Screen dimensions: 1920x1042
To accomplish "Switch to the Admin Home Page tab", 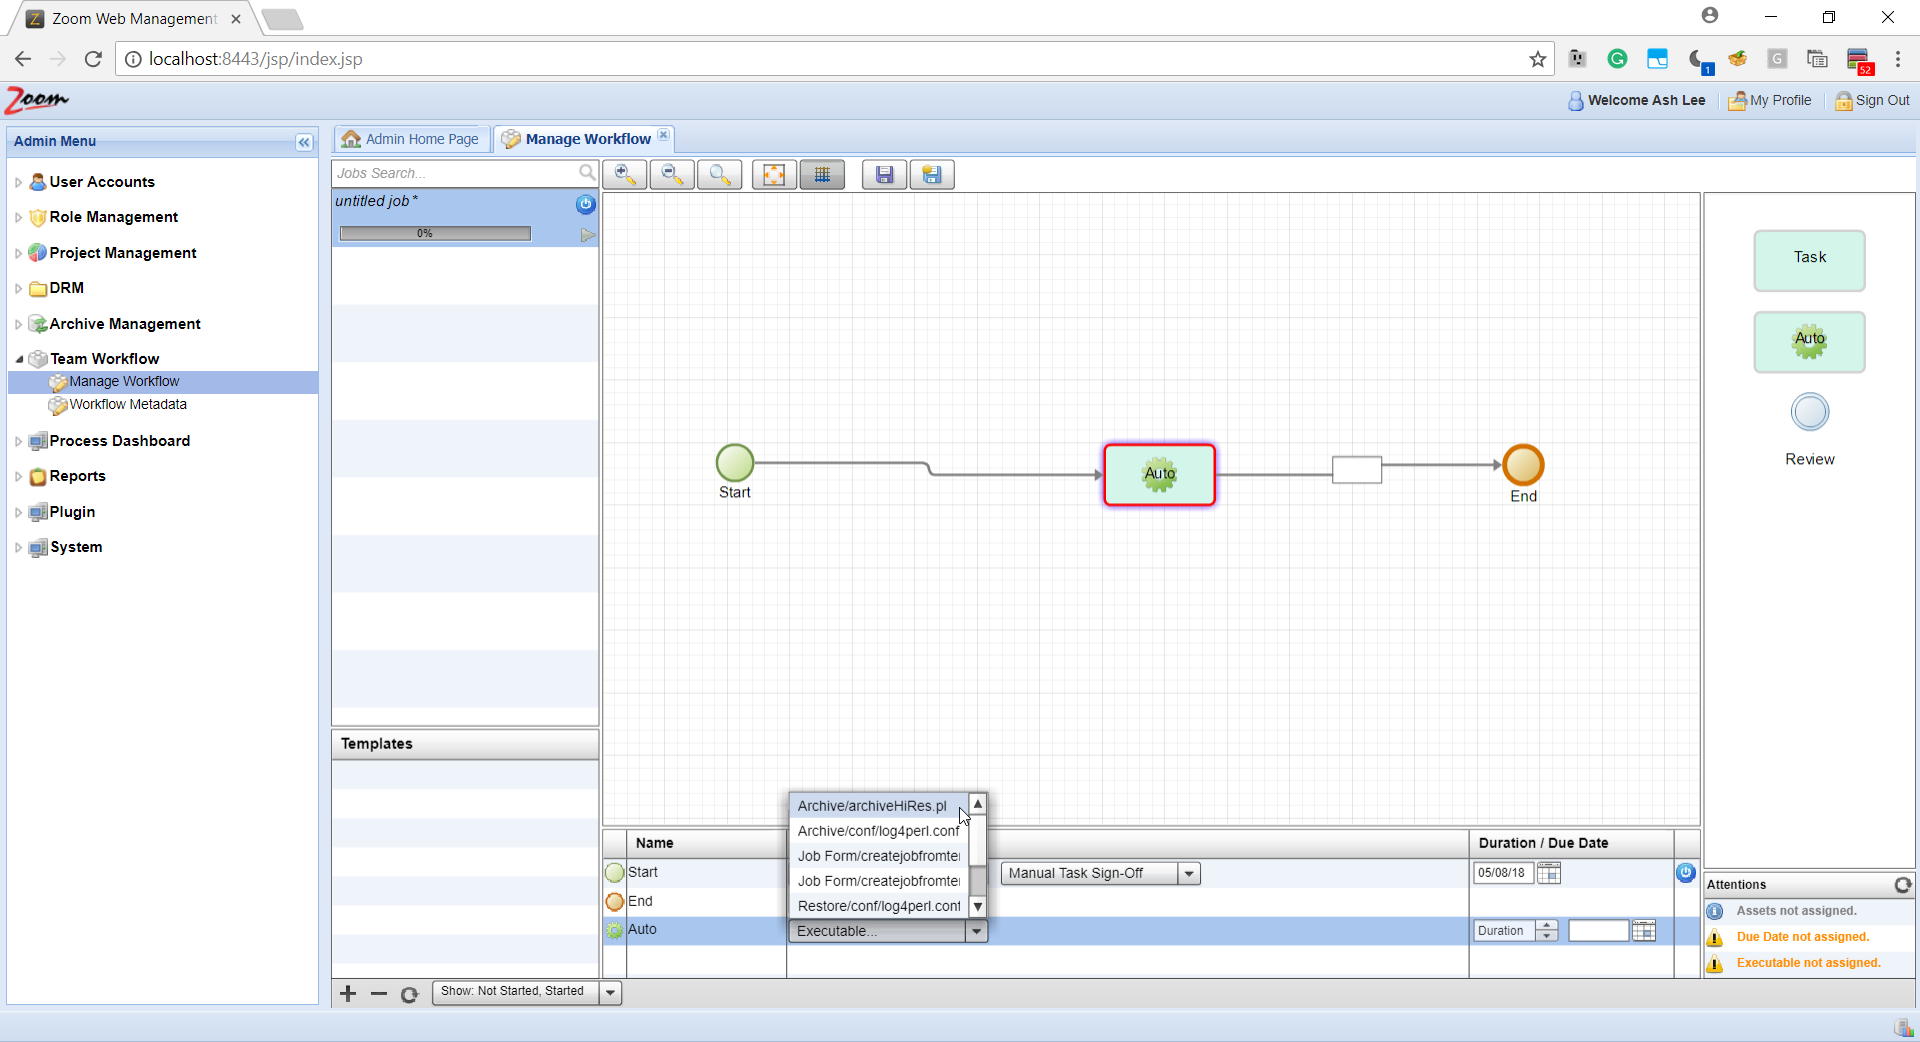I will pyautogui.click(x=411, y=139).
